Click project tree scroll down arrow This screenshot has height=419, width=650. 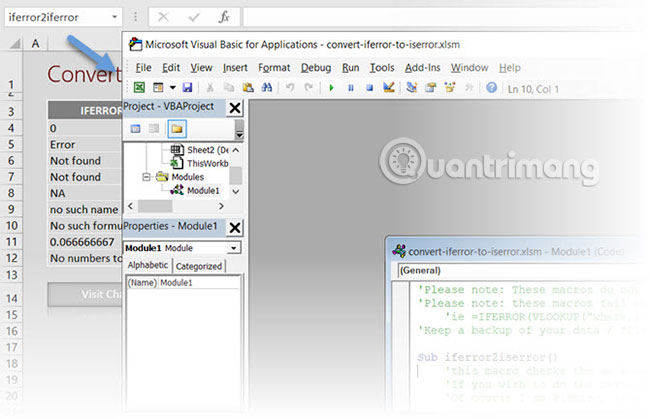point(235,191)
